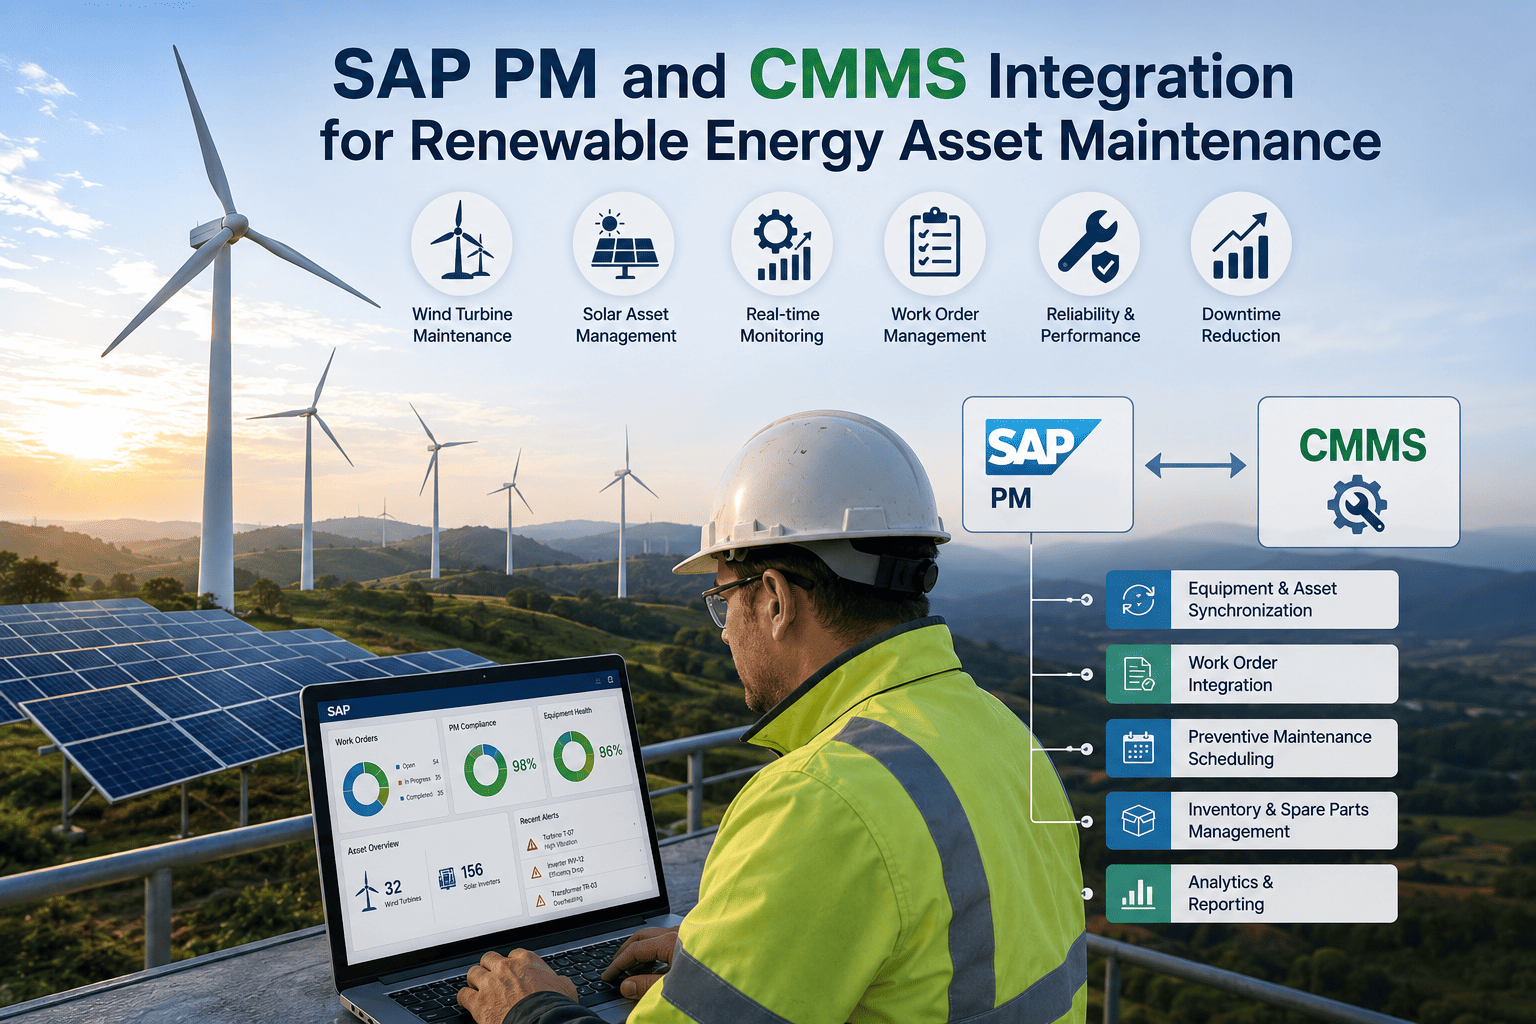Screen dimensions: 1536x1024
Task: Click the gear wrench icon under CMMS
Action: coord(1357,505)
